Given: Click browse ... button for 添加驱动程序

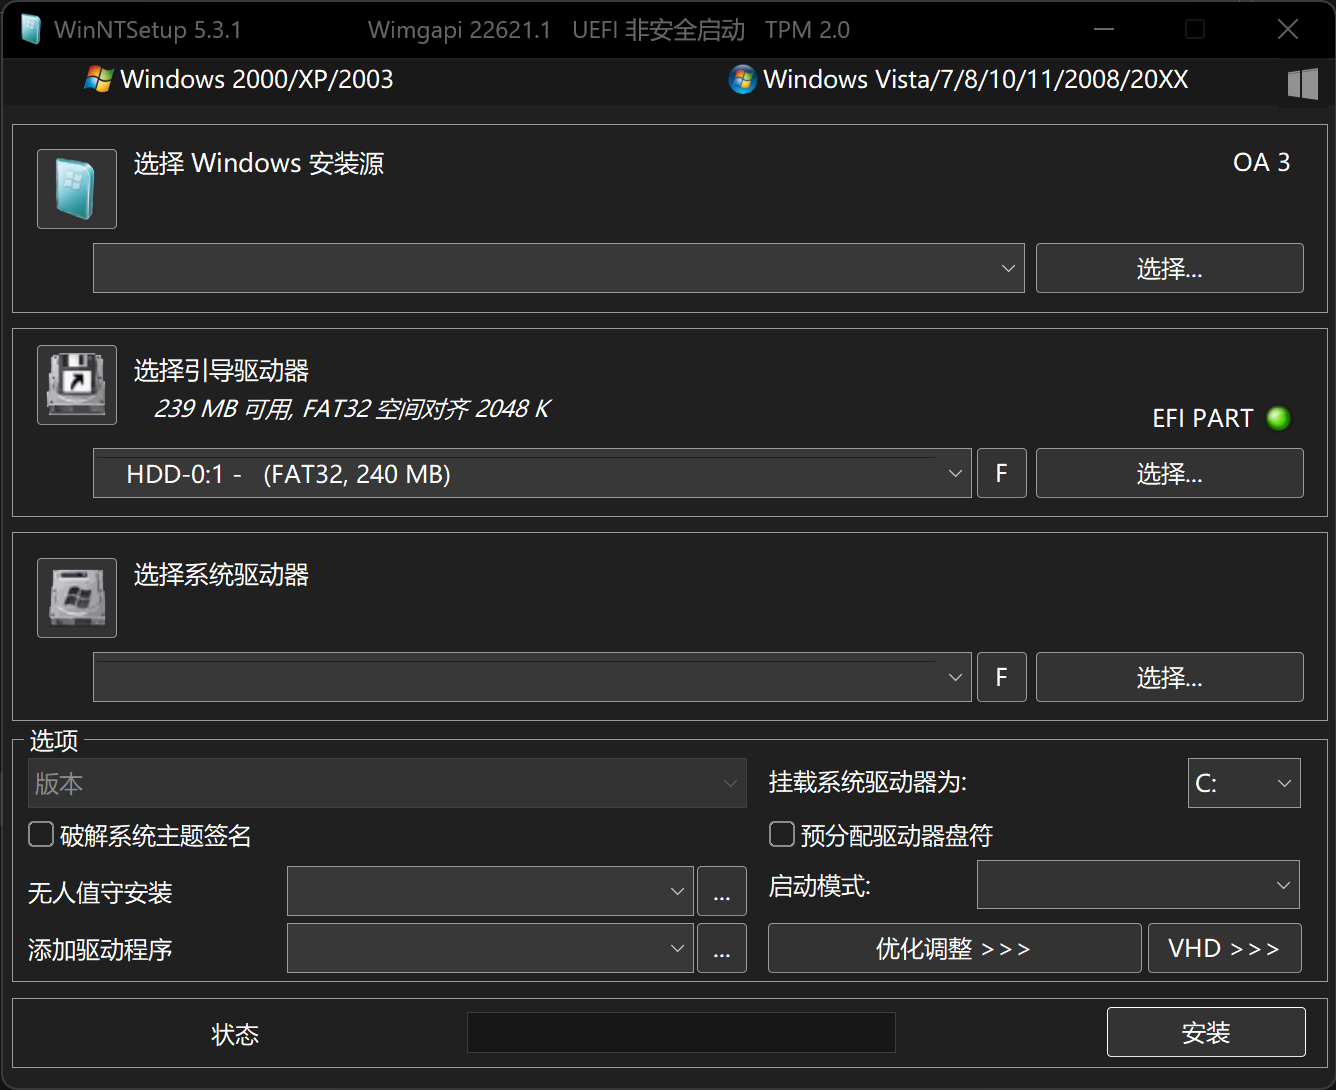Looking at the screenshot, I should pos(722,948).
